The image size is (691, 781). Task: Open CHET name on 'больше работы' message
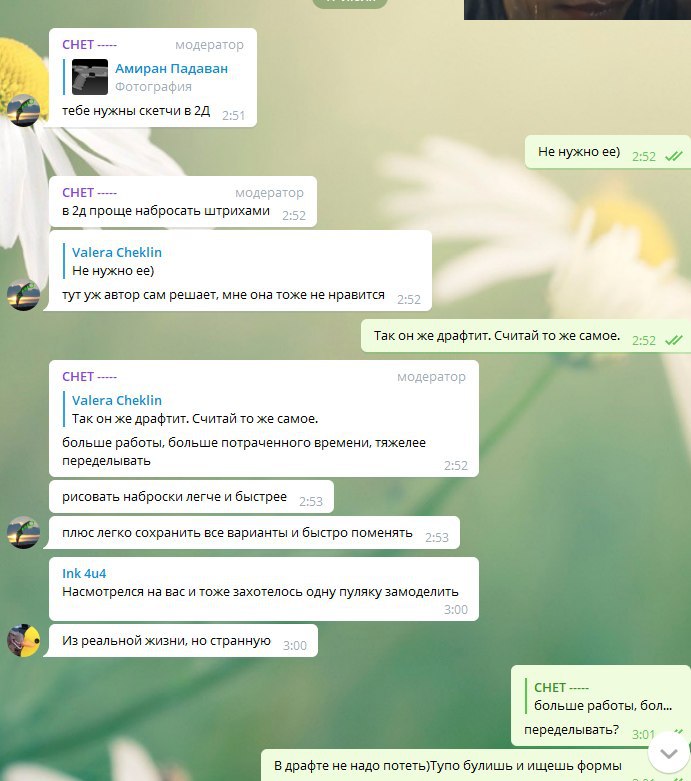click(x=89, y=377)
